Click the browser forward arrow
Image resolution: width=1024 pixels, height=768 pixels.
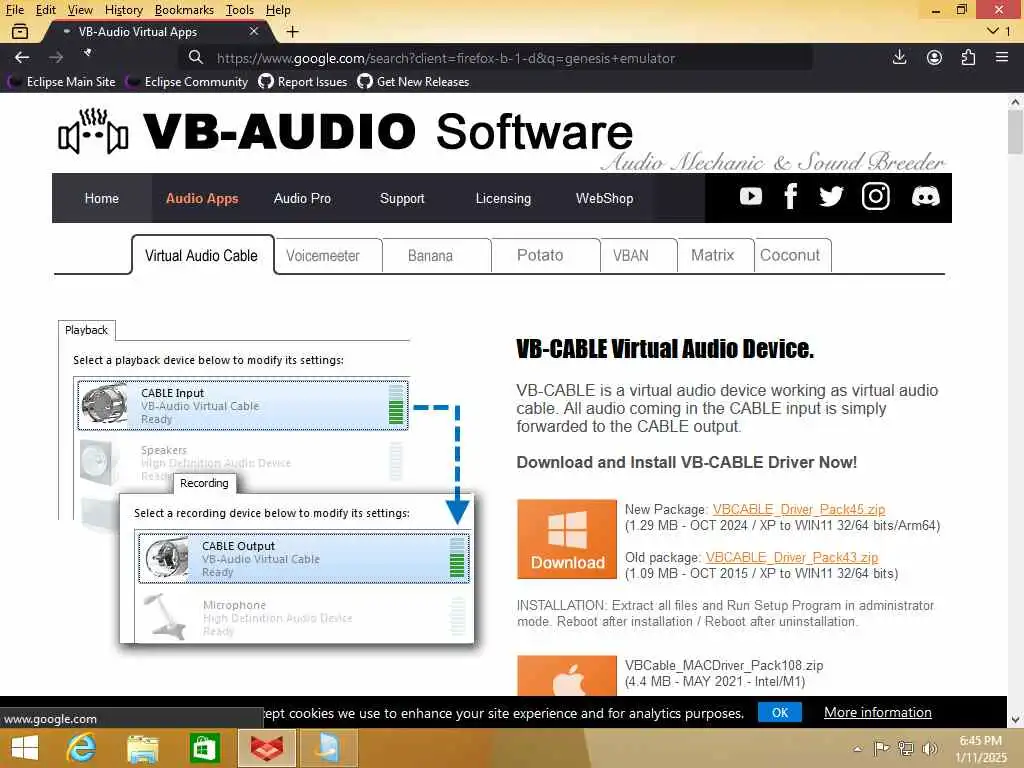[56, 57]
